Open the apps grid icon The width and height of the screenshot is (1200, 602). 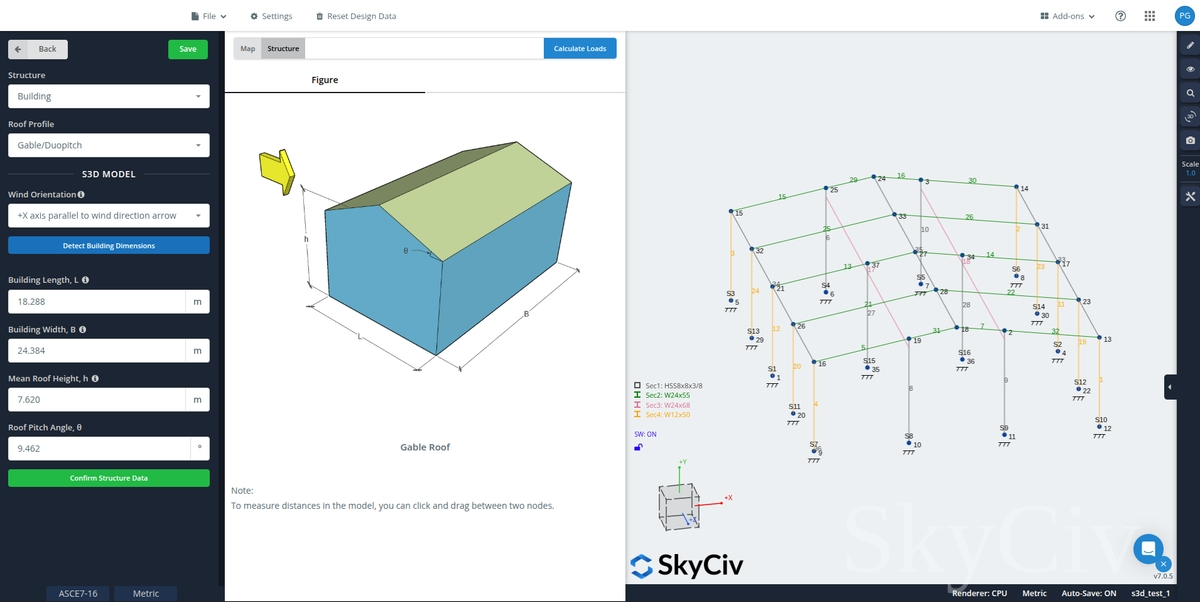coord(1150,16)
